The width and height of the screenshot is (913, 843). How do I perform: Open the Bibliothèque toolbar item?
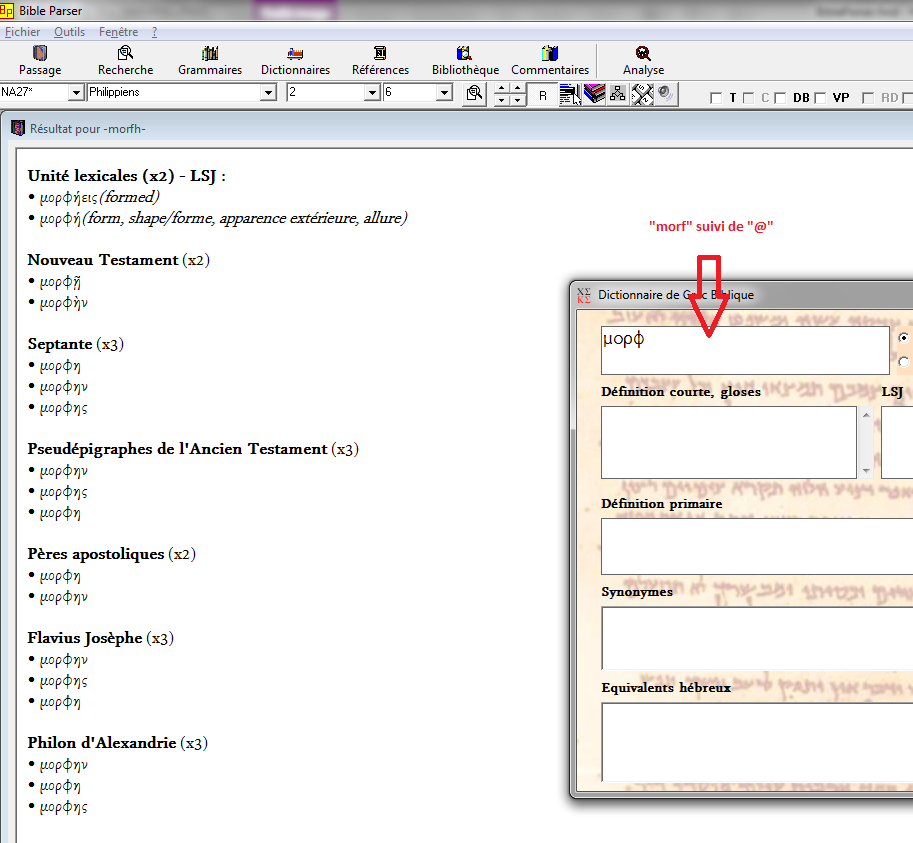pos(465,61)
